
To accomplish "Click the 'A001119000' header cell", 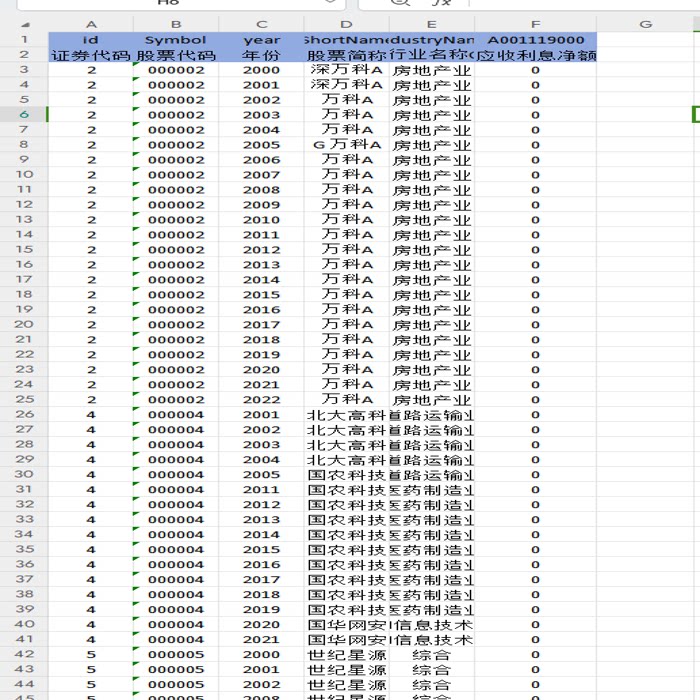I will coord(536,40).
